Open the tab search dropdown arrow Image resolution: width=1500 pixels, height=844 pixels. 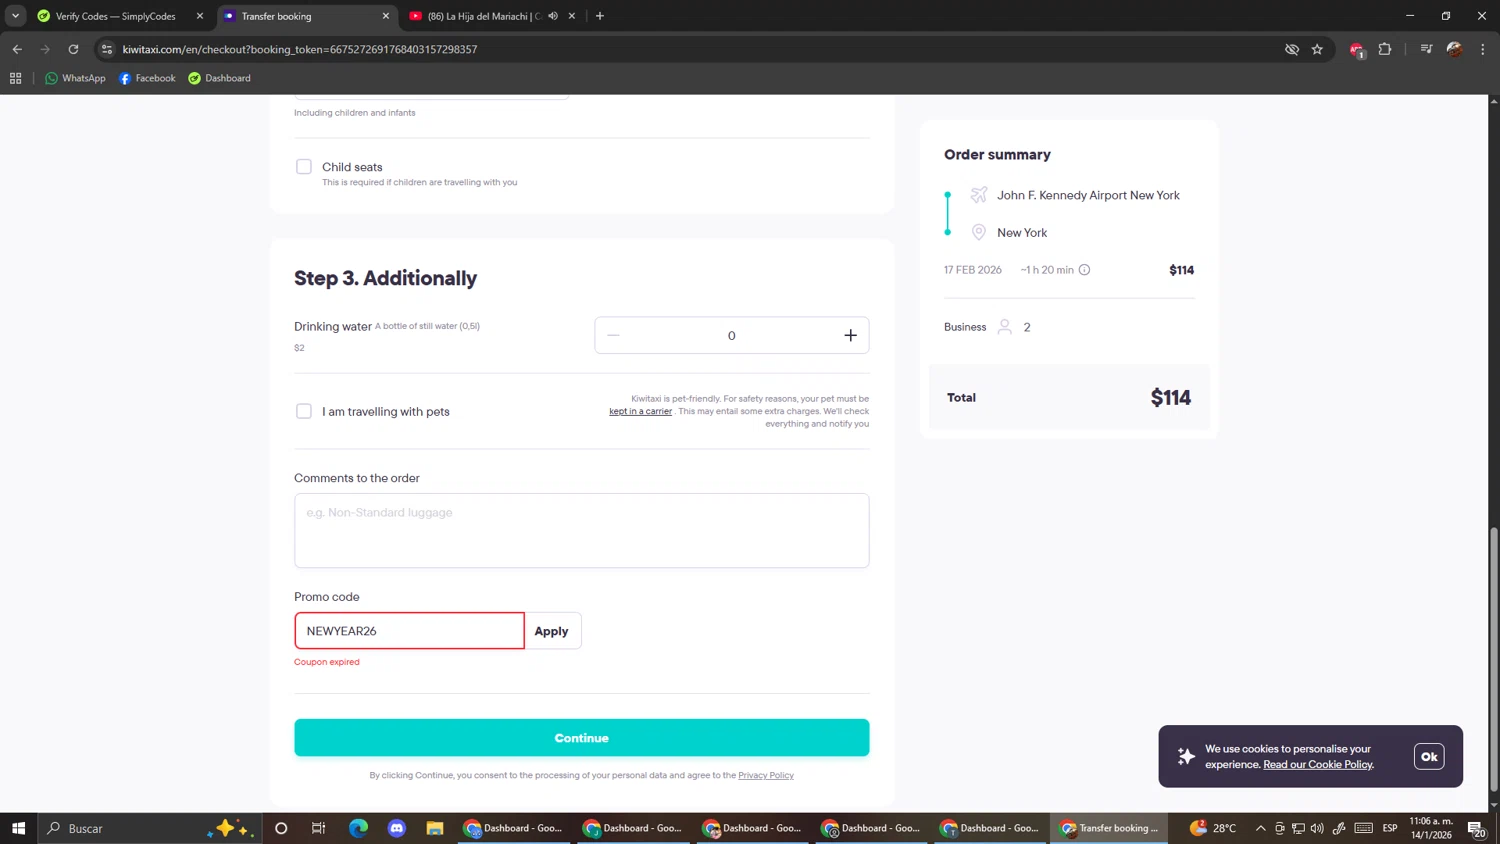[x=15, y=16]
